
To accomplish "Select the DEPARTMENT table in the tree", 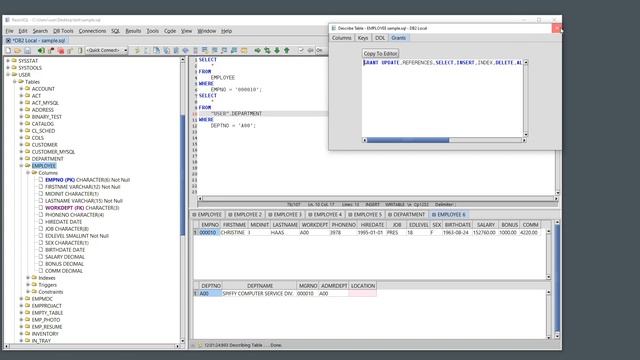I will 47,159.
